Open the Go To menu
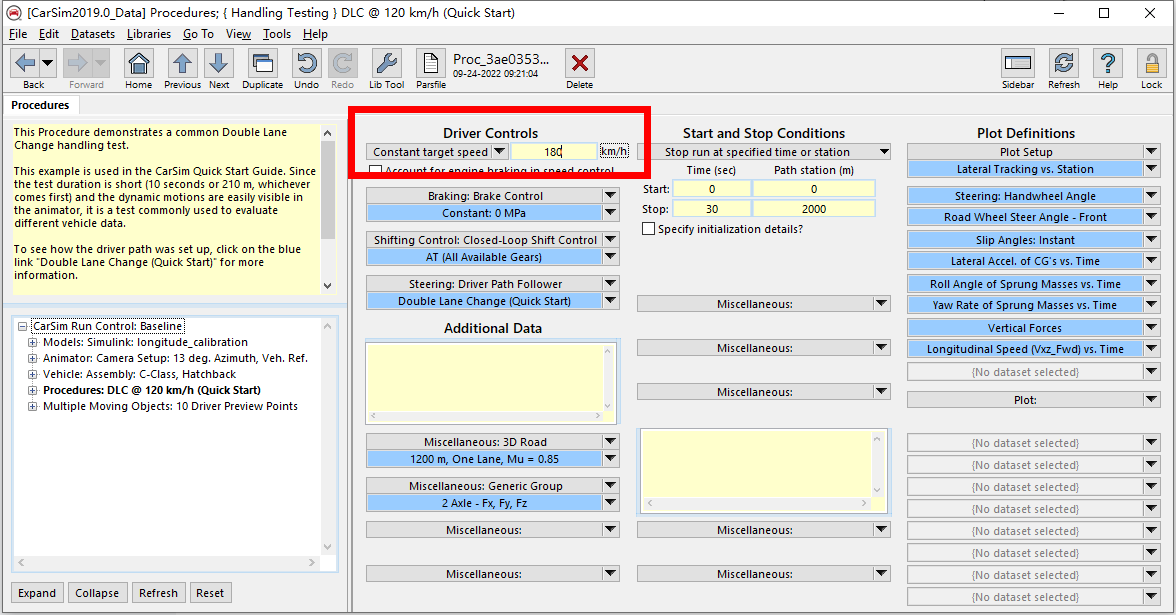Image resolution: width=1176 pixels, height=615 pixels. (198, 34)
